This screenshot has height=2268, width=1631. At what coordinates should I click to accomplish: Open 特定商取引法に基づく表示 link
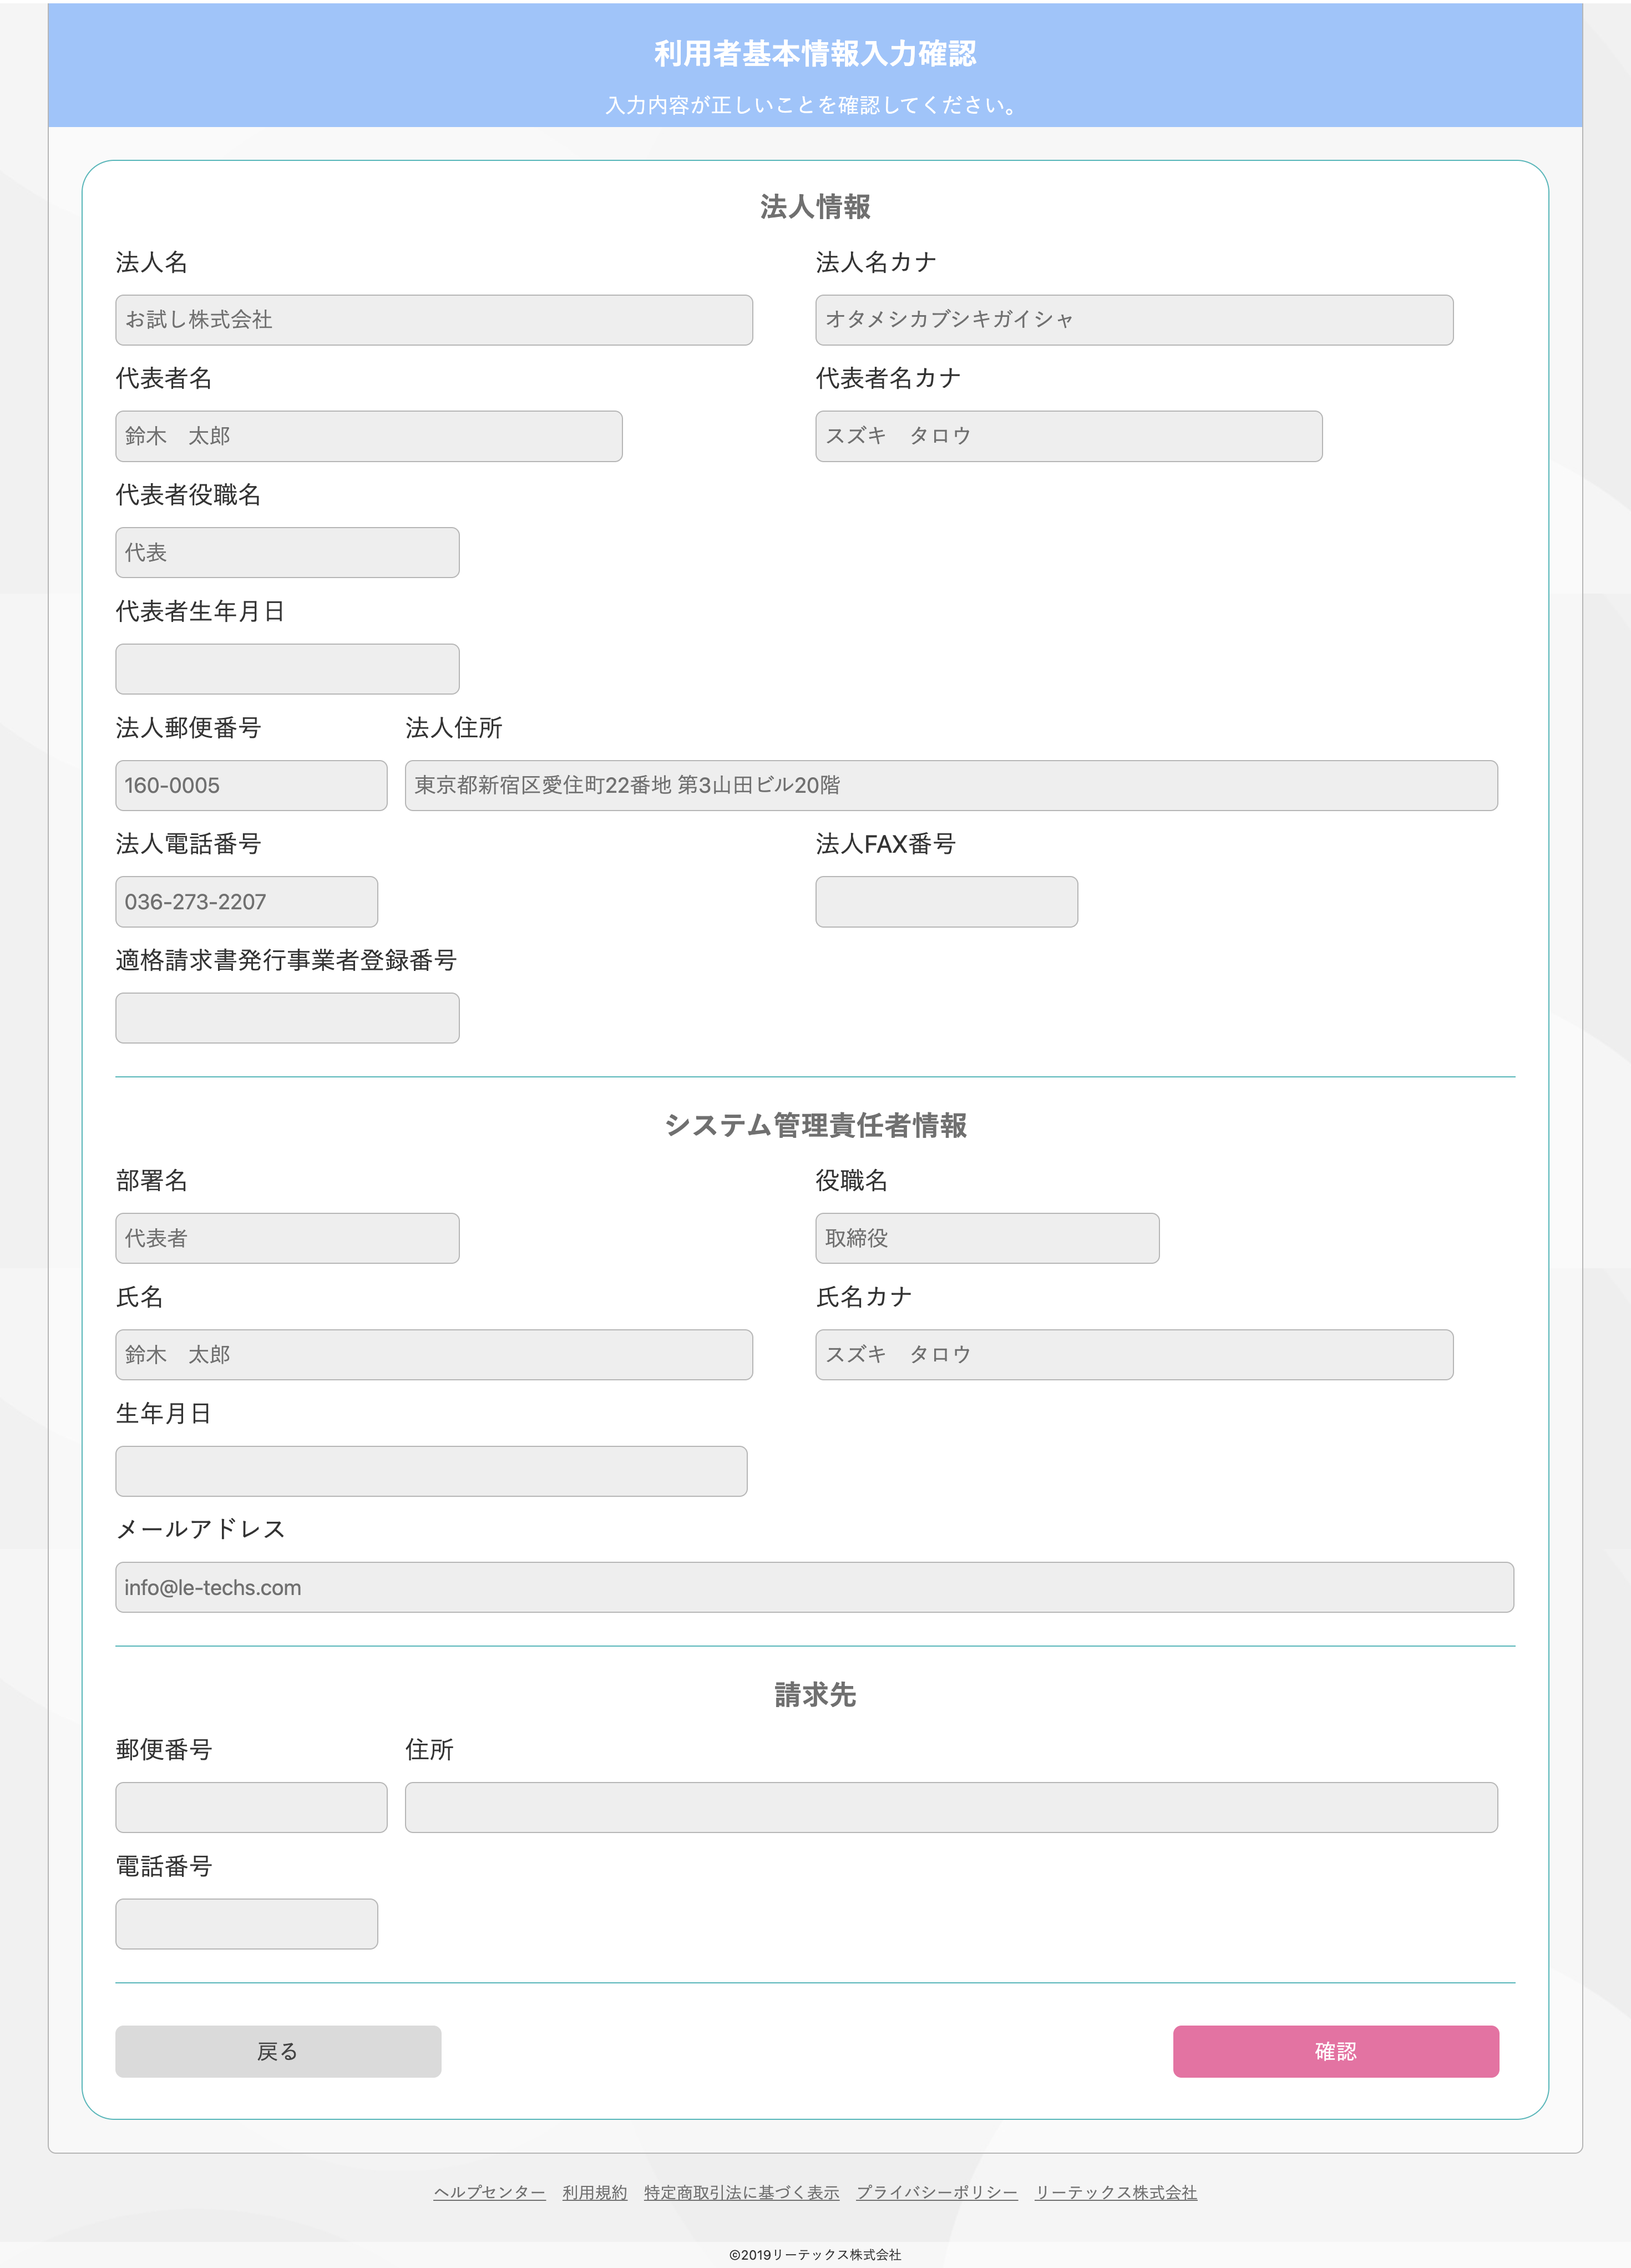tap(742, 2192)
